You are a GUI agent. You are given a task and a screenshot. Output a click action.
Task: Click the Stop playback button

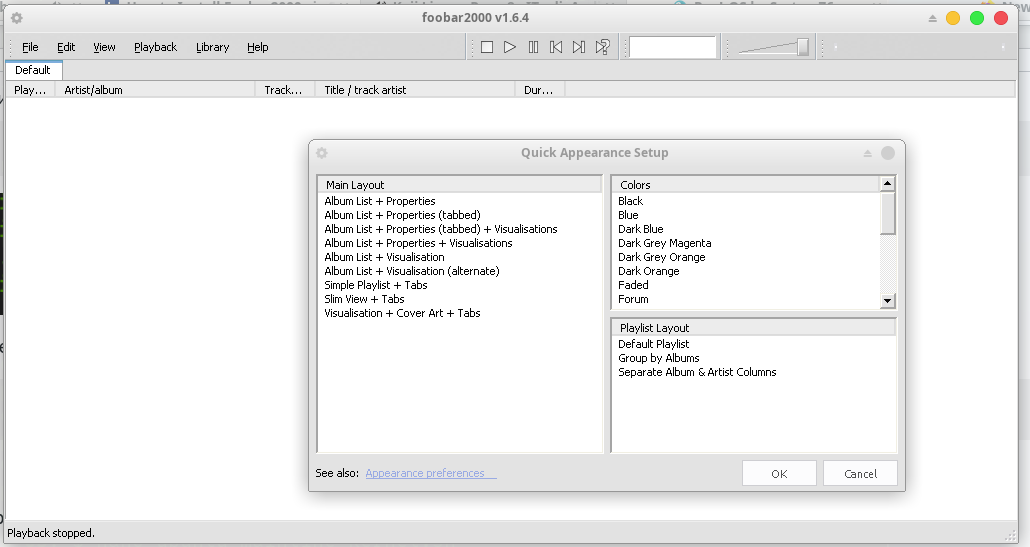click(487, 47)
